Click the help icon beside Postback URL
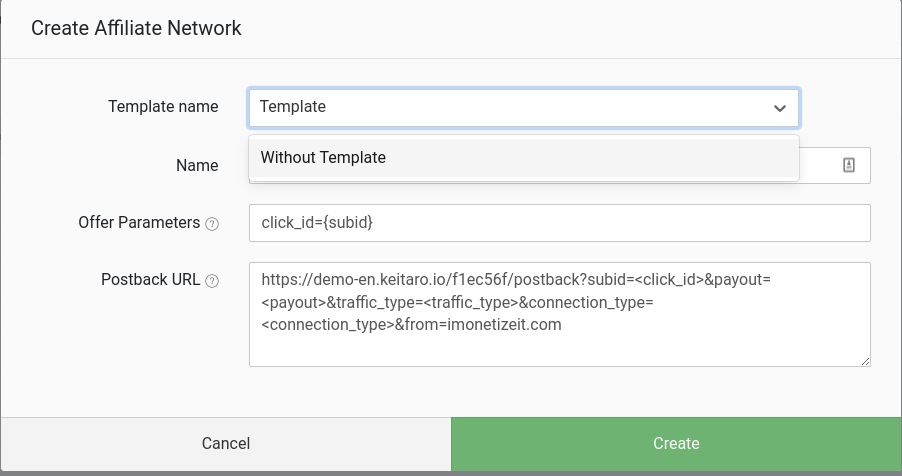Viewport: 902px width, 476px height. coord(212,281)
